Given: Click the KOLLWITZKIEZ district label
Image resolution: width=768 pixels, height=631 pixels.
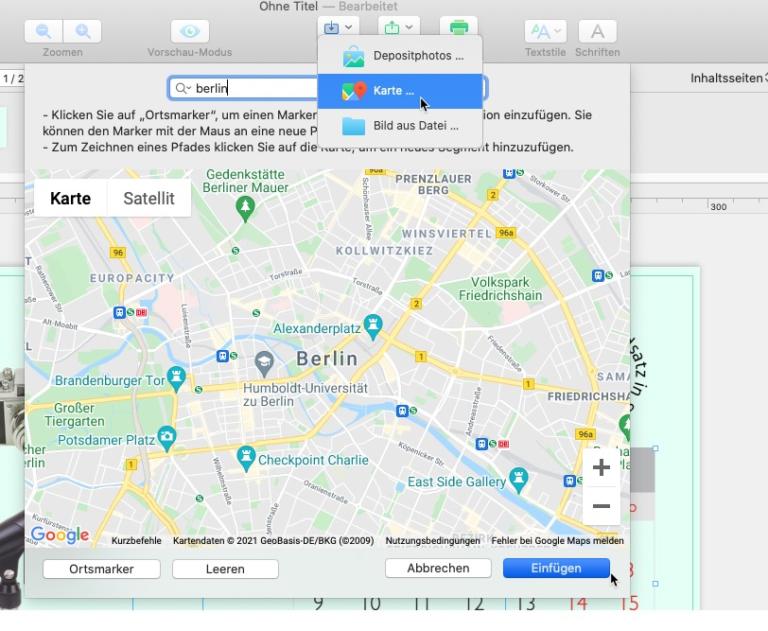Looking at the screenshot, I should (x=384, y=251).
